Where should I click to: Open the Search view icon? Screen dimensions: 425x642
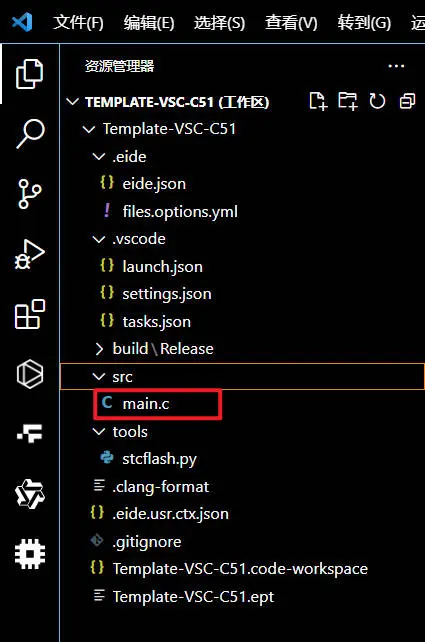pyautogui.click(x=30, y=133)
